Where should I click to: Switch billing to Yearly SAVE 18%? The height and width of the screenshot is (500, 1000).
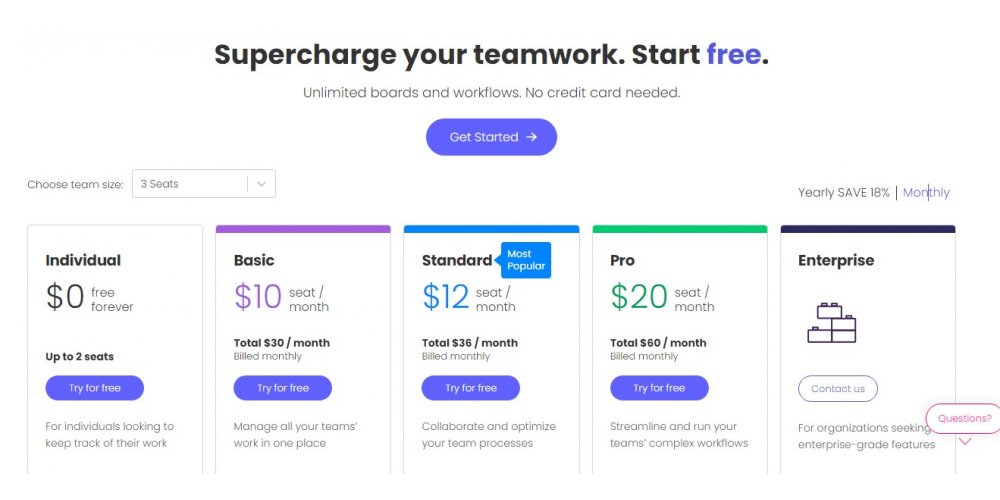(x=843, y=192)
